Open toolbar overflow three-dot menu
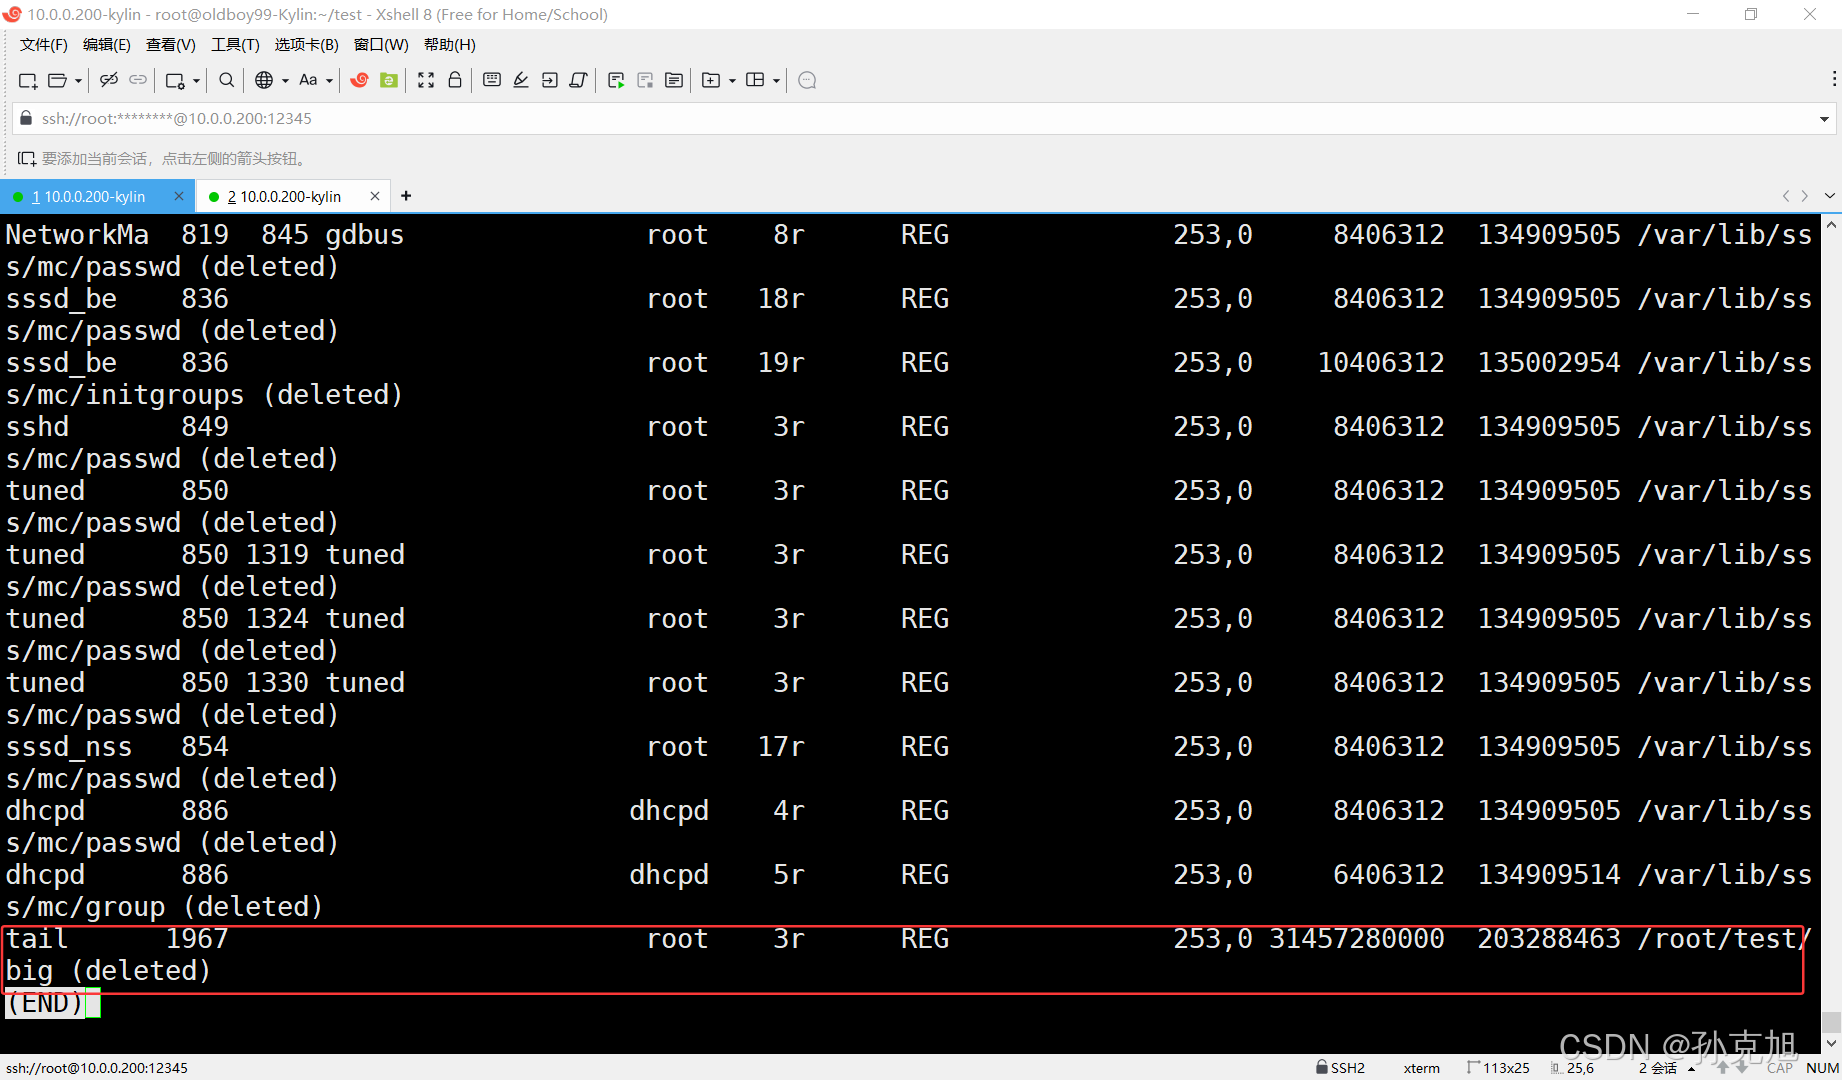The height and width of the screenshot is (1080, 1842). tap(1833, 80)
